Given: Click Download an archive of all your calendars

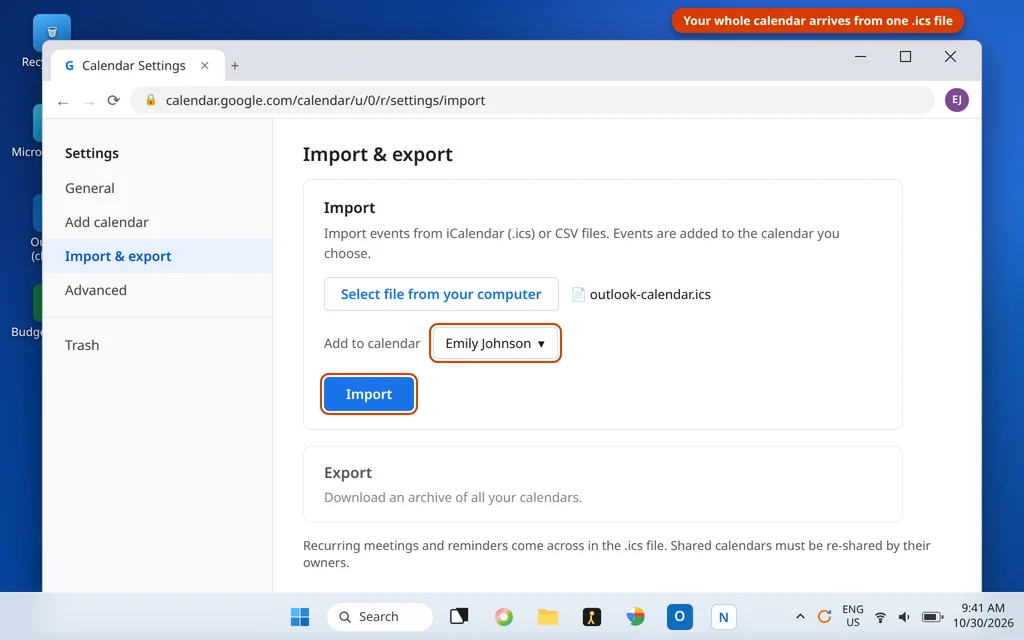Looking at the screenshot, I should point(453,498).
